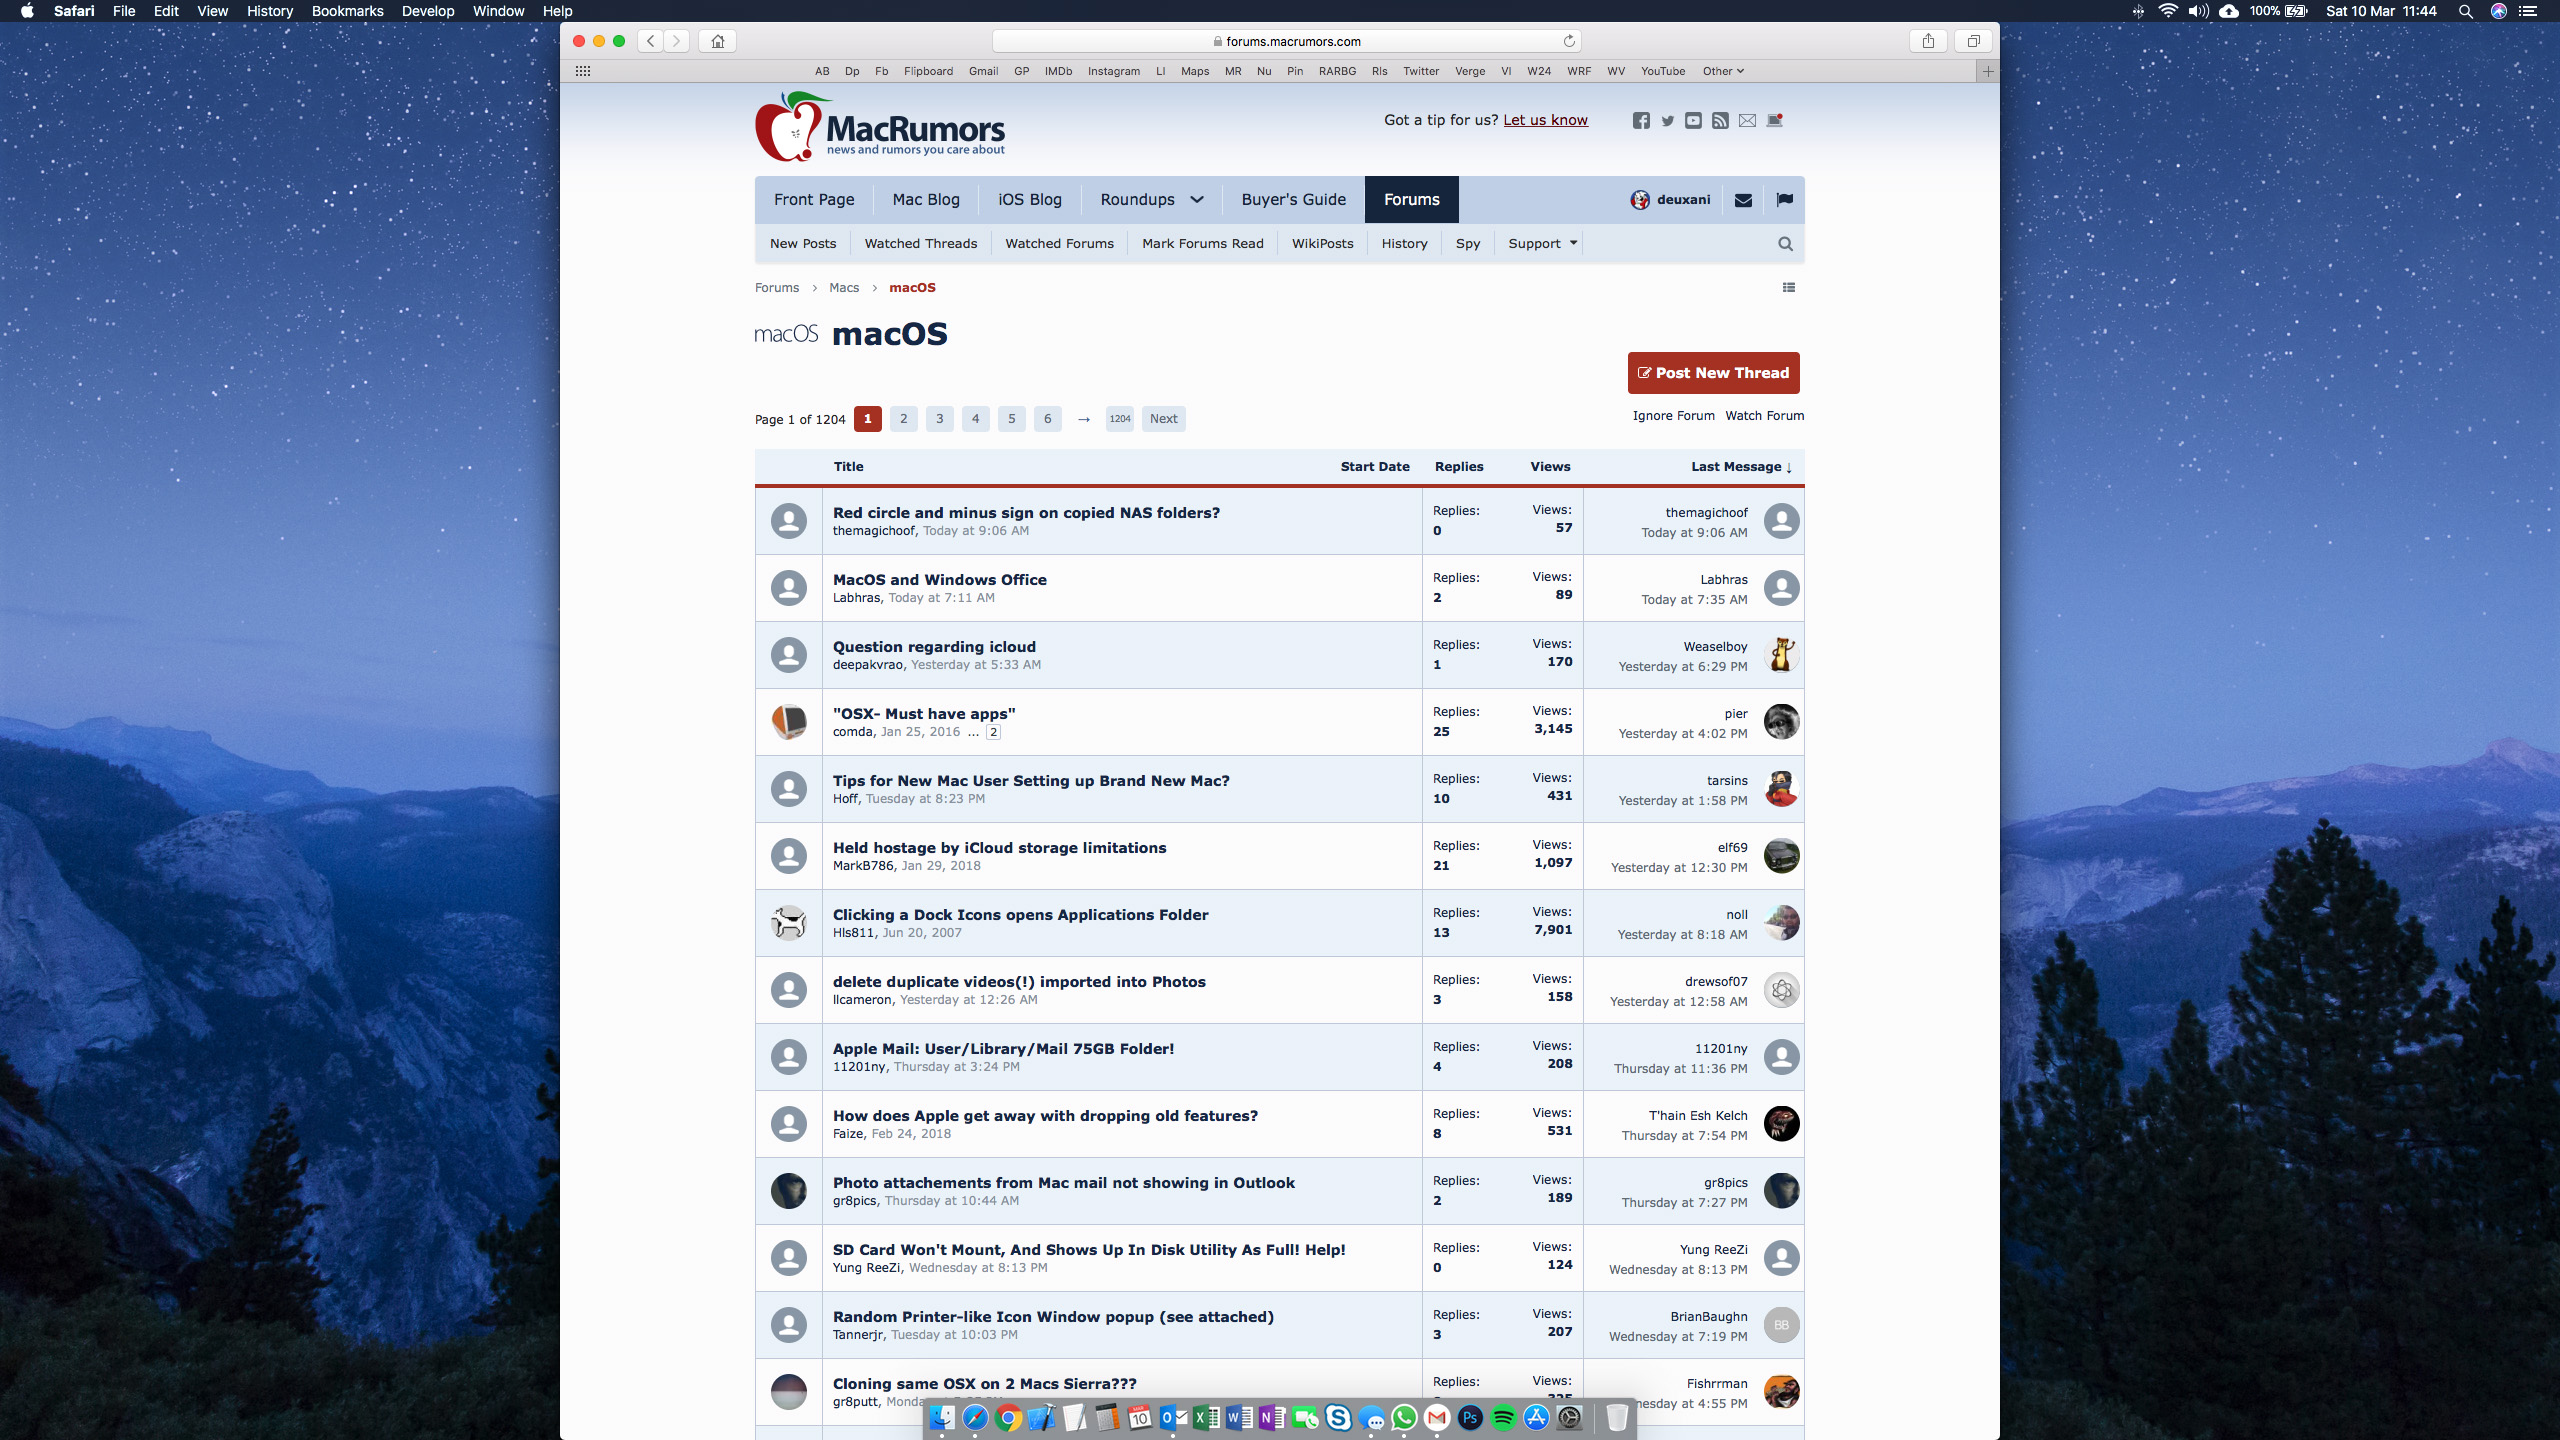Go back in Safari history
2560x1440 pixels.
click(651, 41)
